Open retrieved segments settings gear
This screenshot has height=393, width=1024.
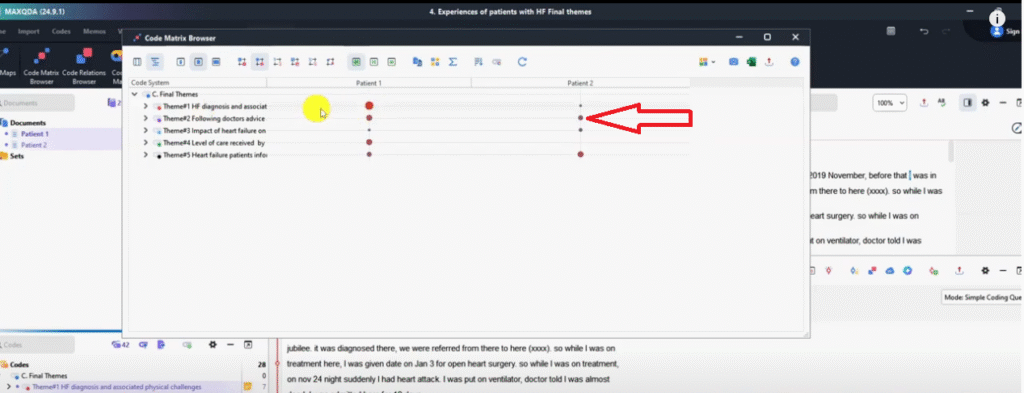coord(985,270)
